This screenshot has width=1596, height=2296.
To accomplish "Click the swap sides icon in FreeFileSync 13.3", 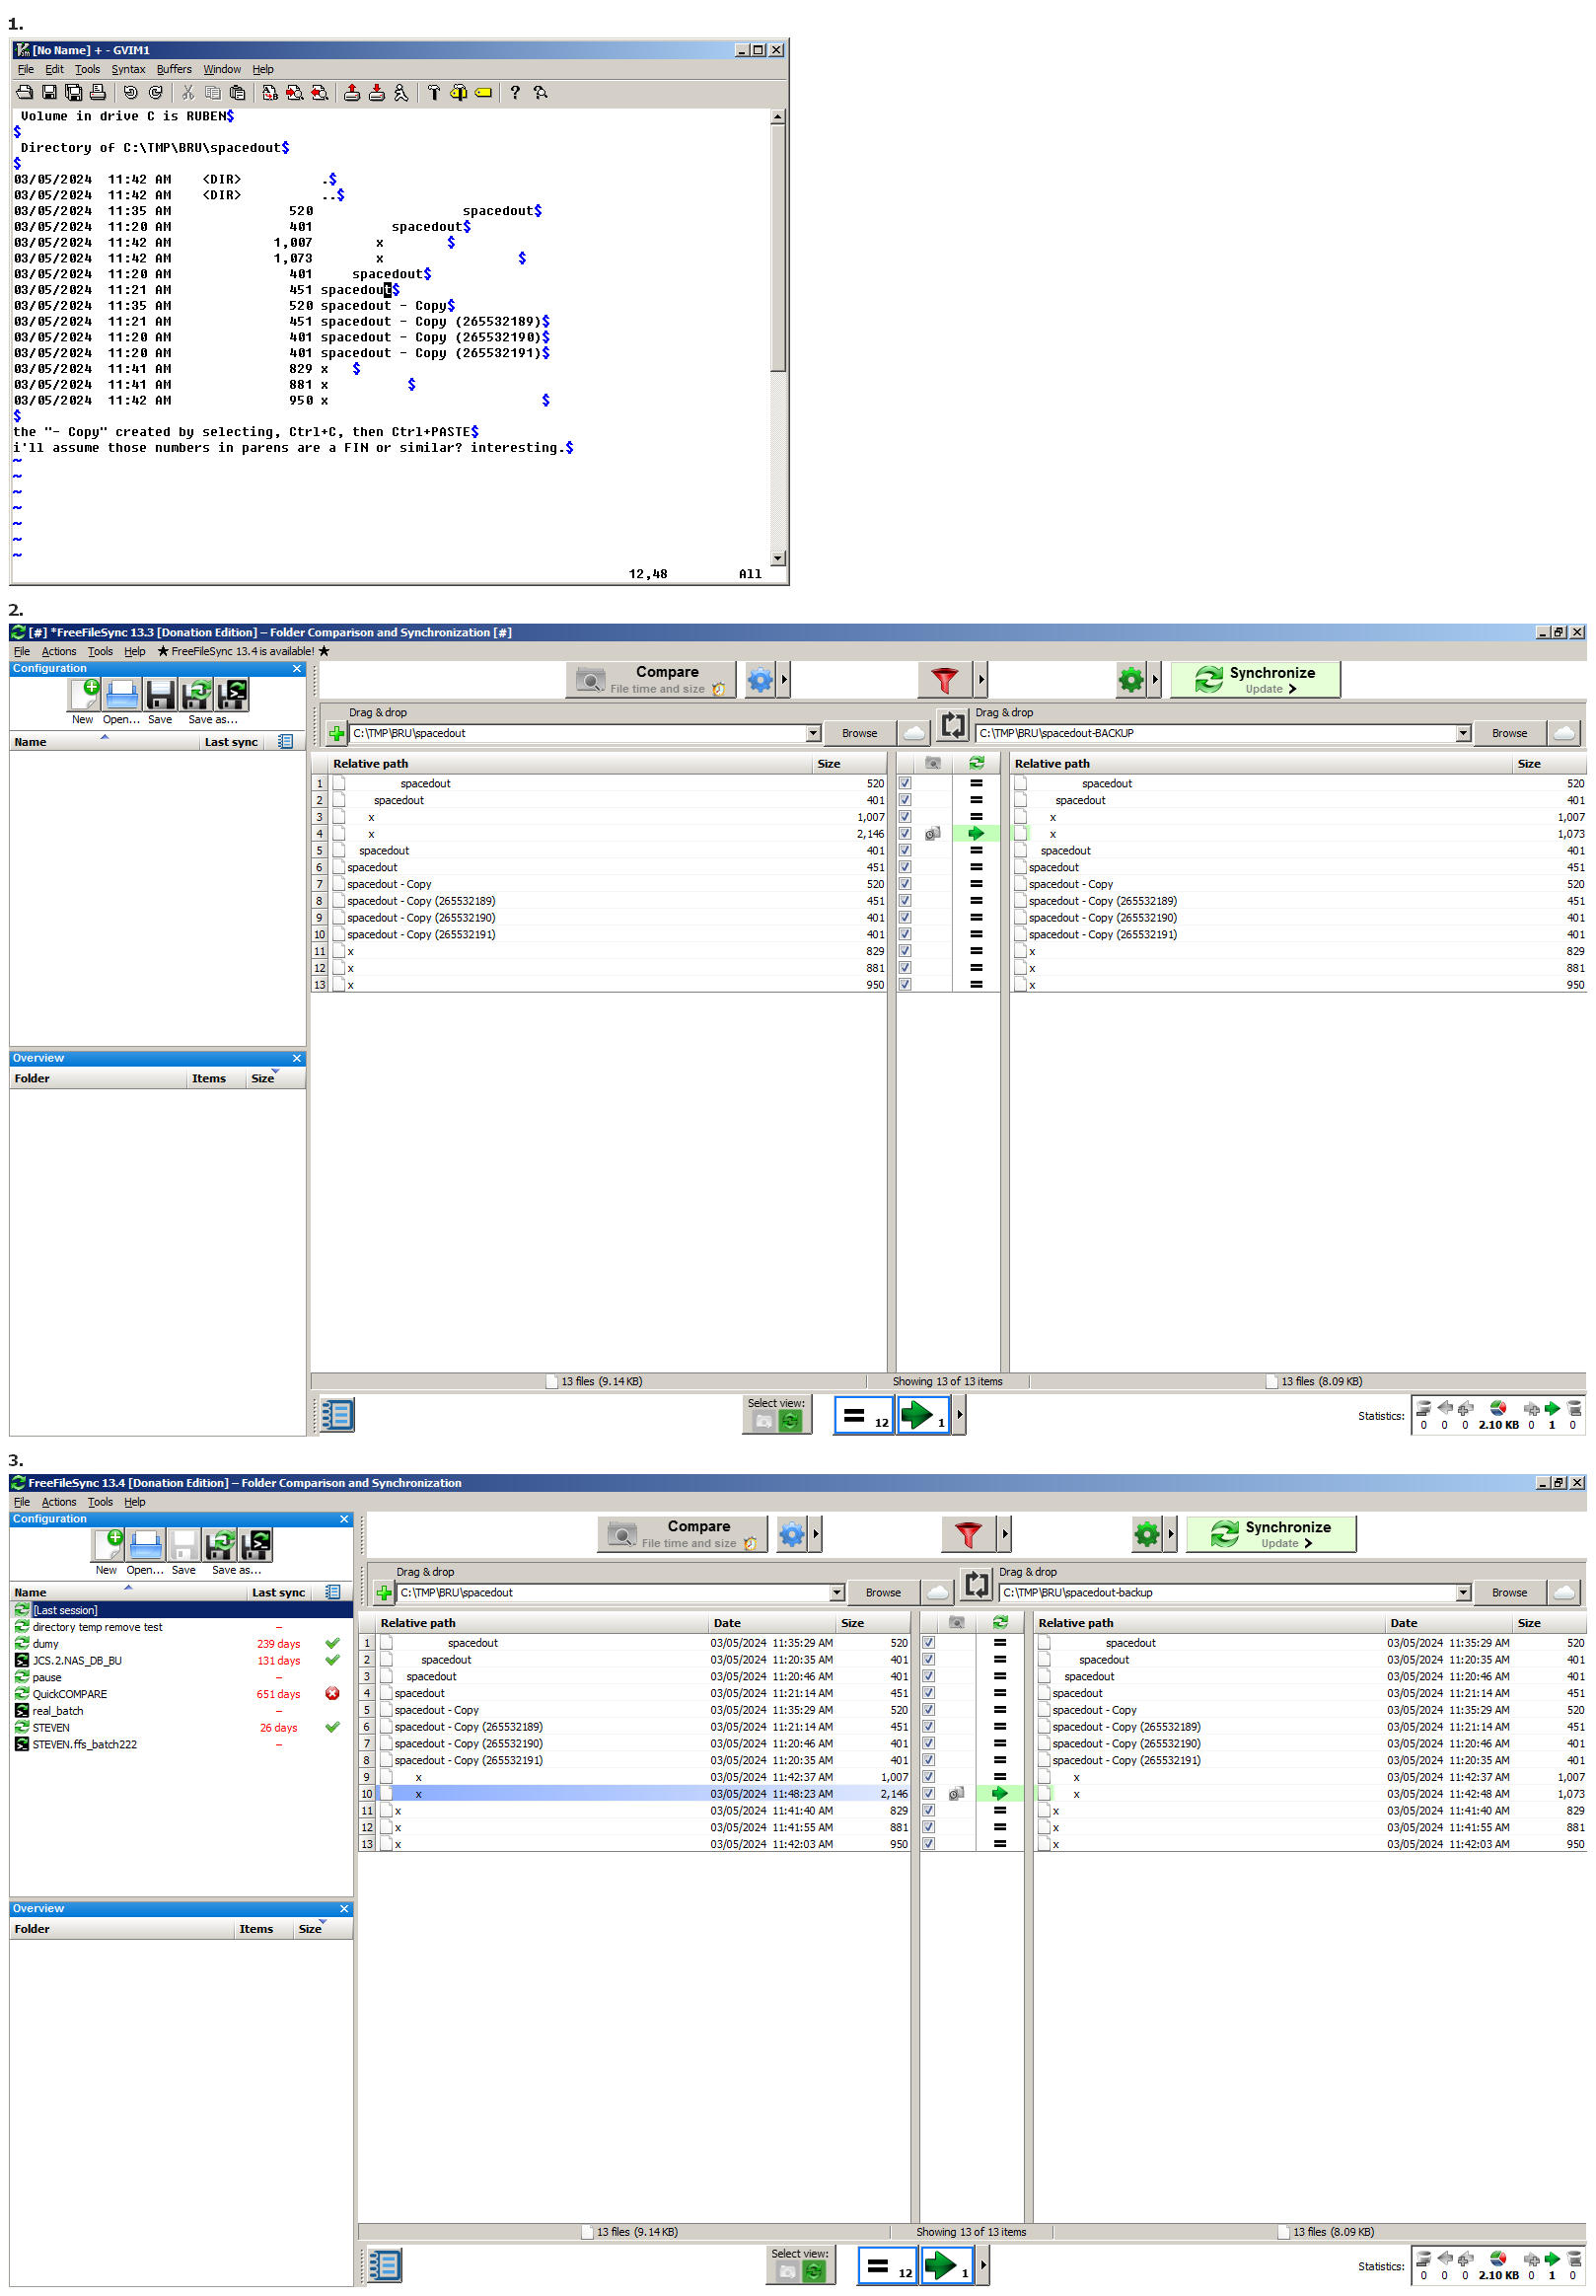I will tap(953, 727).
